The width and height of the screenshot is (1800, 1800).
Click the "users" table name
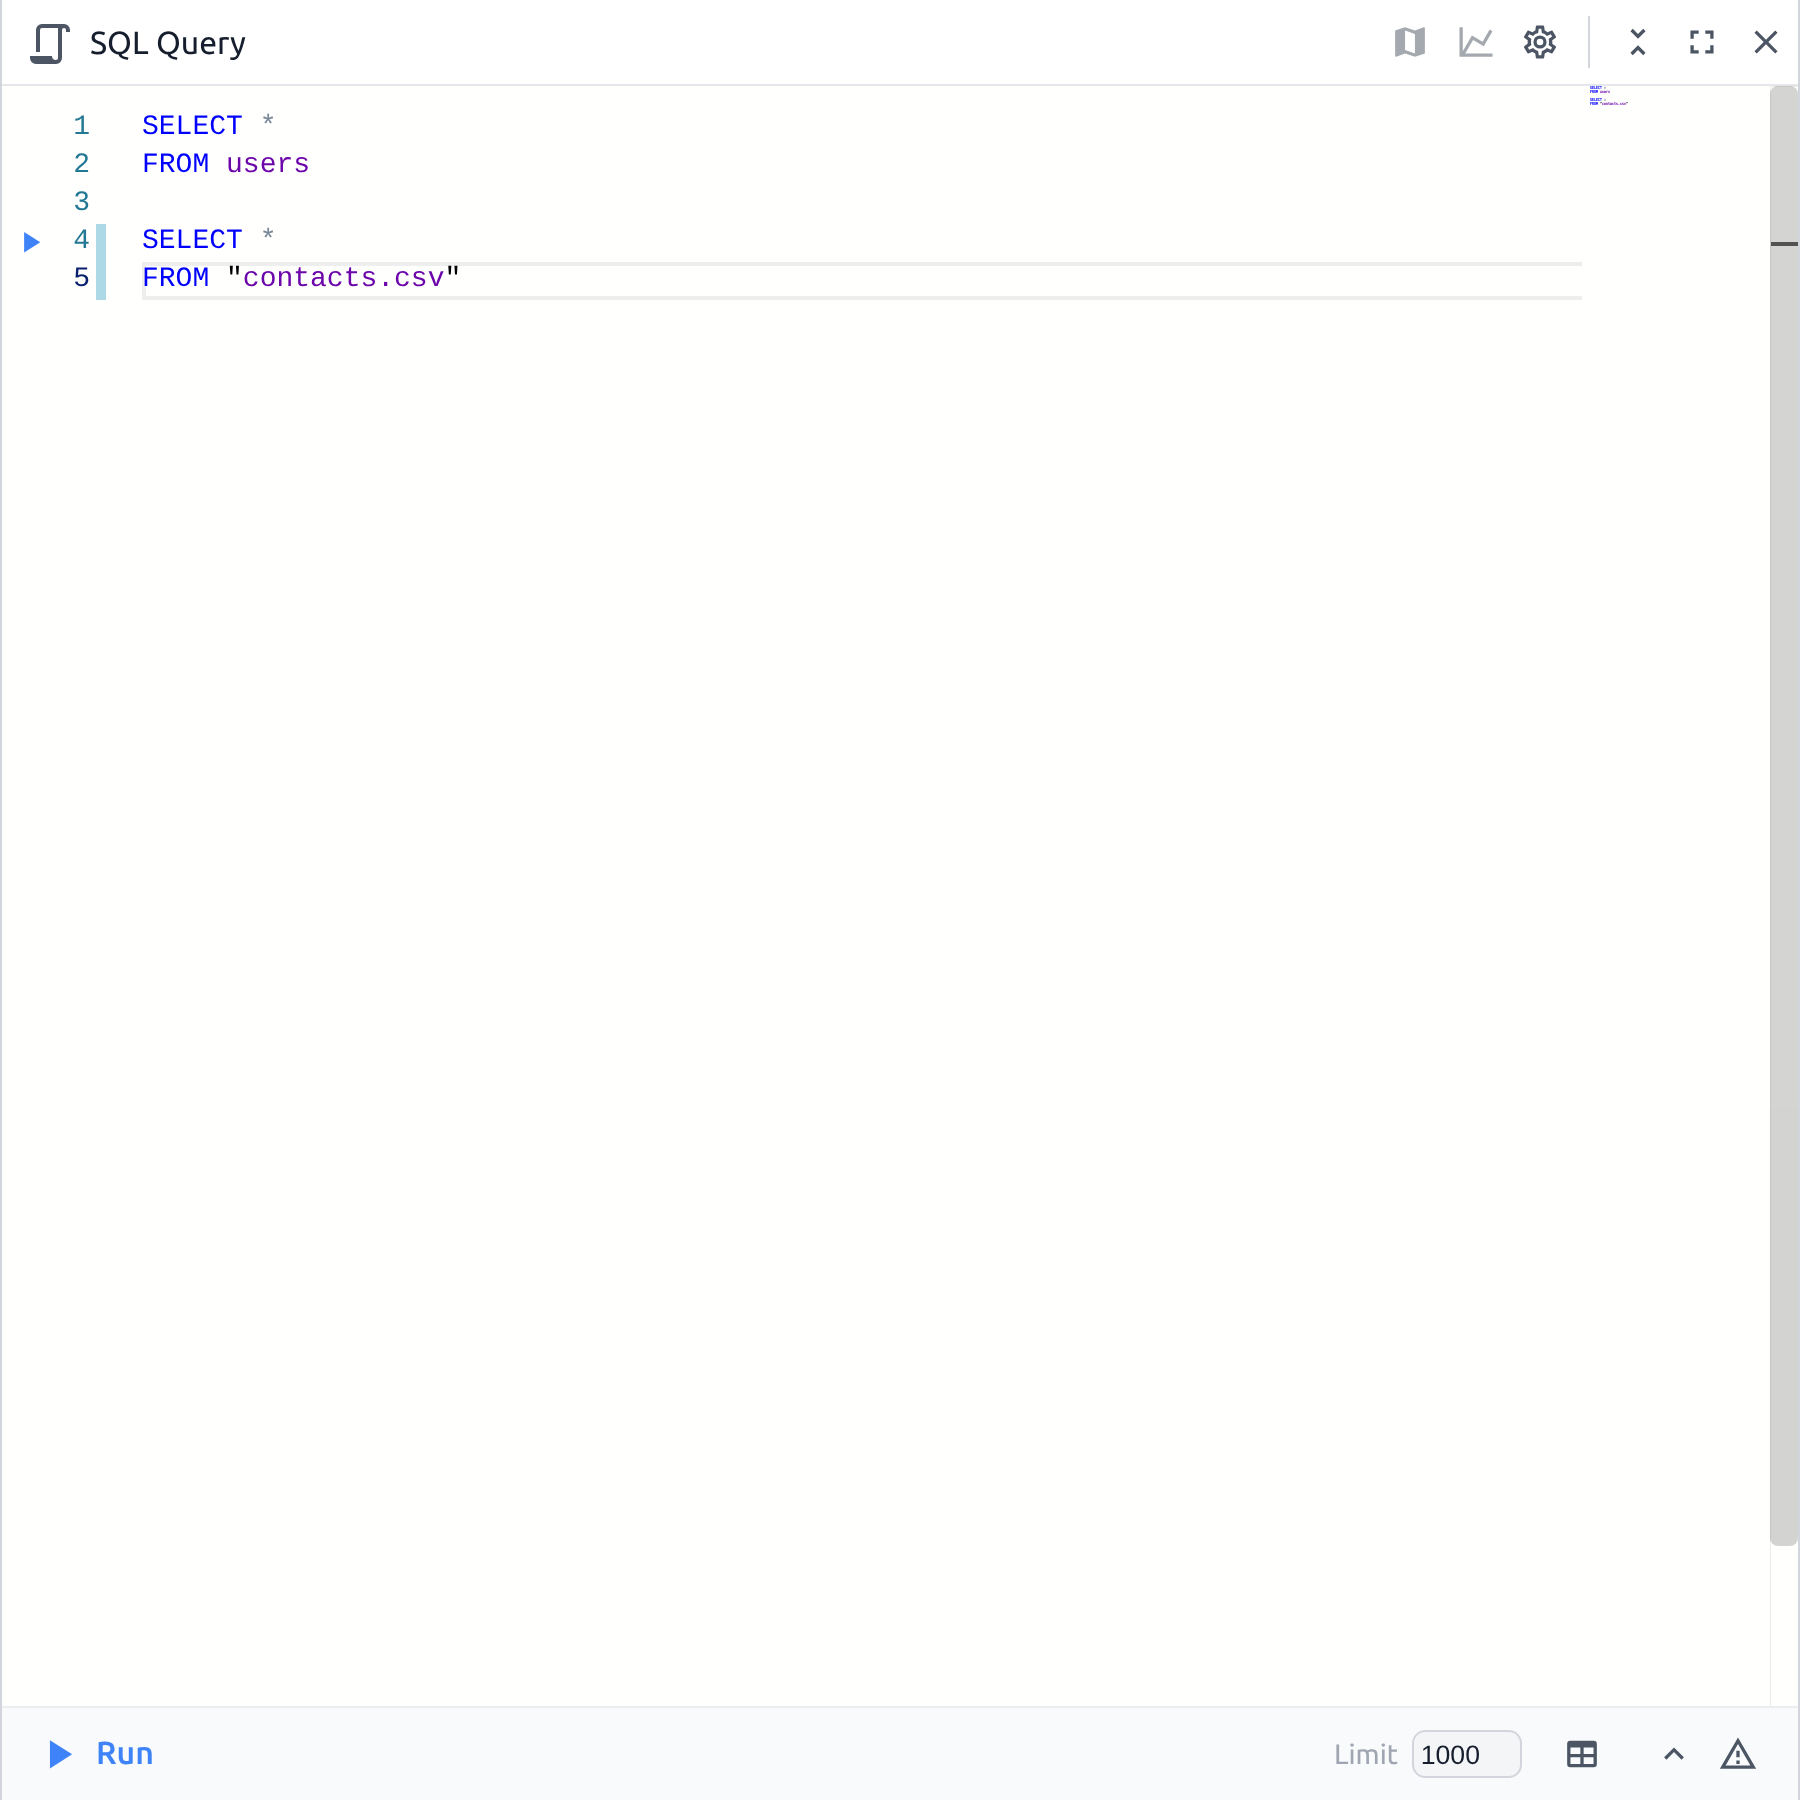point(268,164)
